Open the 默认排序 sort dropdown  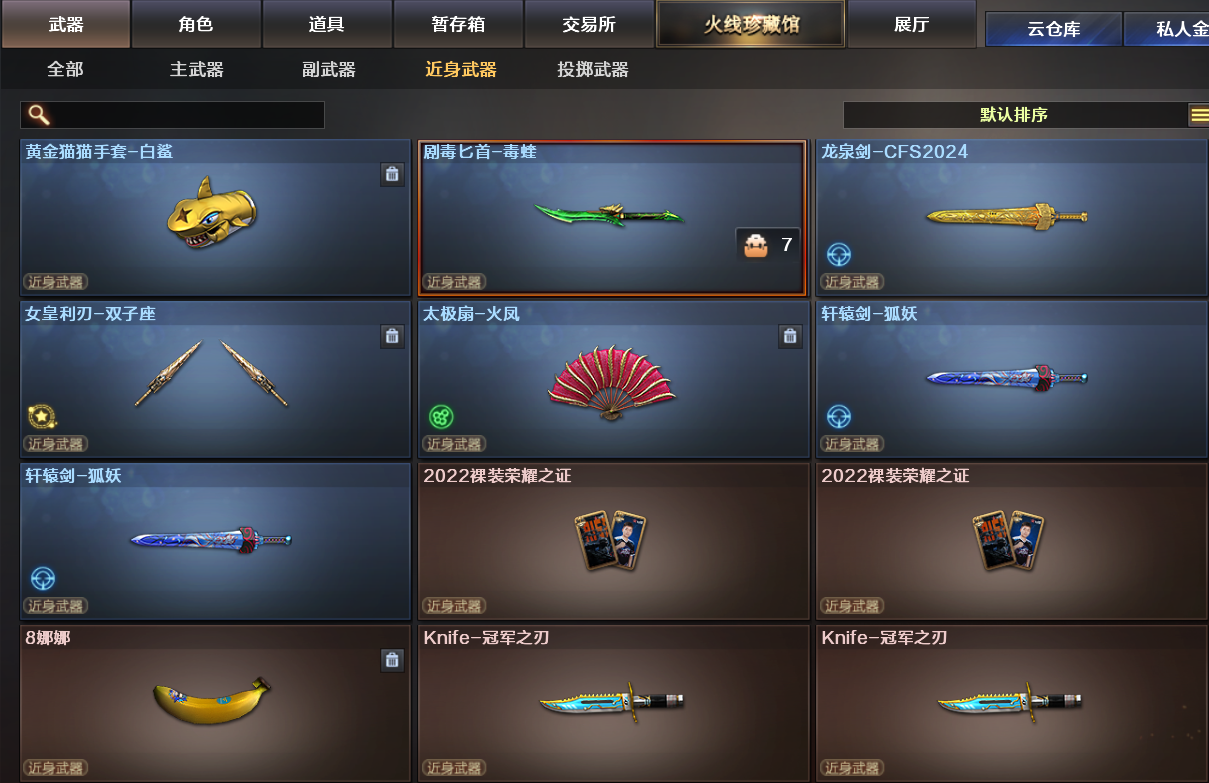click(x=1014, y=115)
